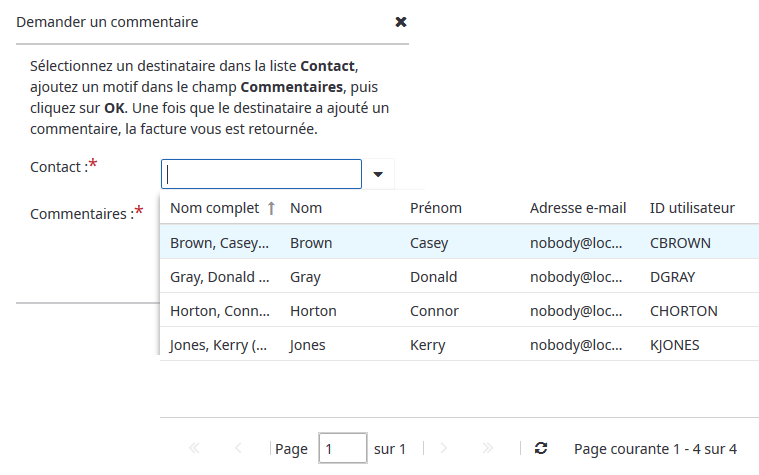This screenshot has height=475, width=759.
Task: Select Brown, Casey contact row
Action: pyautogui.click(x=218, y=243)
